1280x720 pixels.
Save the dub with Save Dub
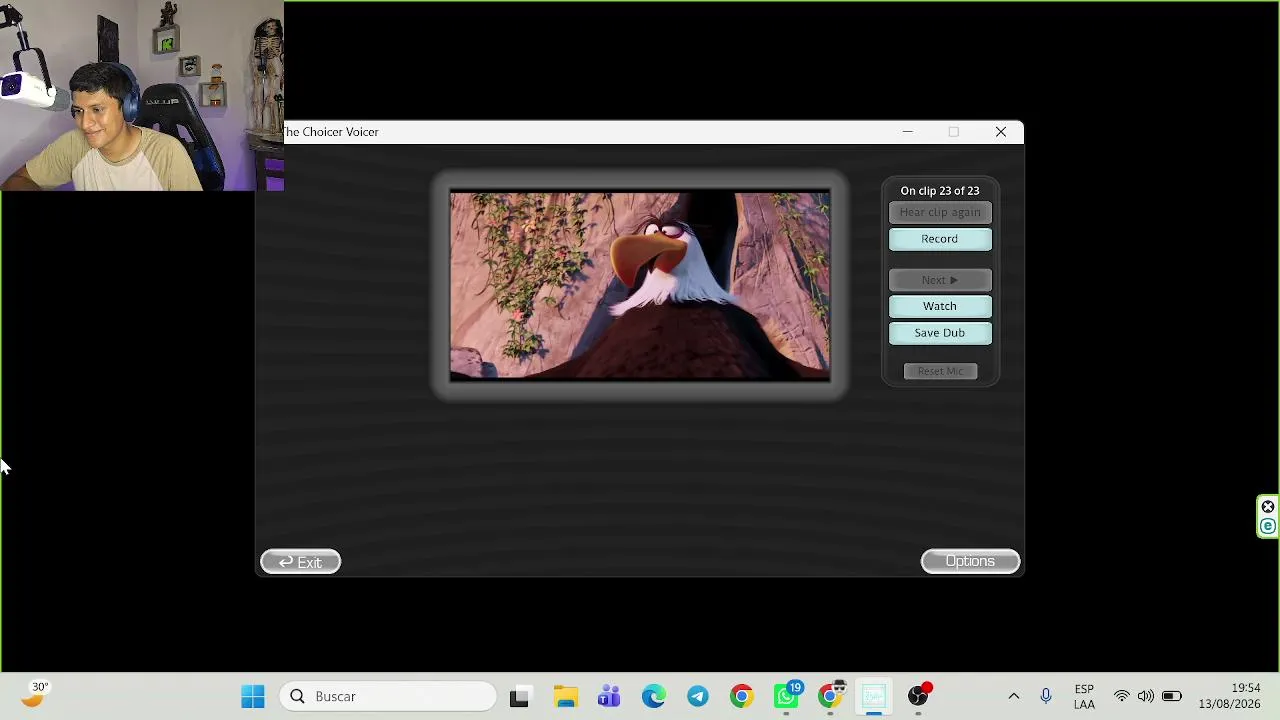[940, 333]
